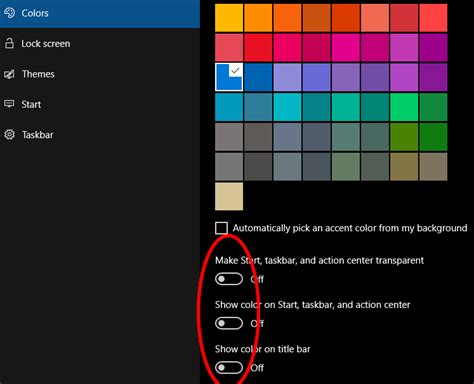The image size is (474, 384).
Task: Pick the darker blue swatch beside selected blue
Action: tap(258, 77)
